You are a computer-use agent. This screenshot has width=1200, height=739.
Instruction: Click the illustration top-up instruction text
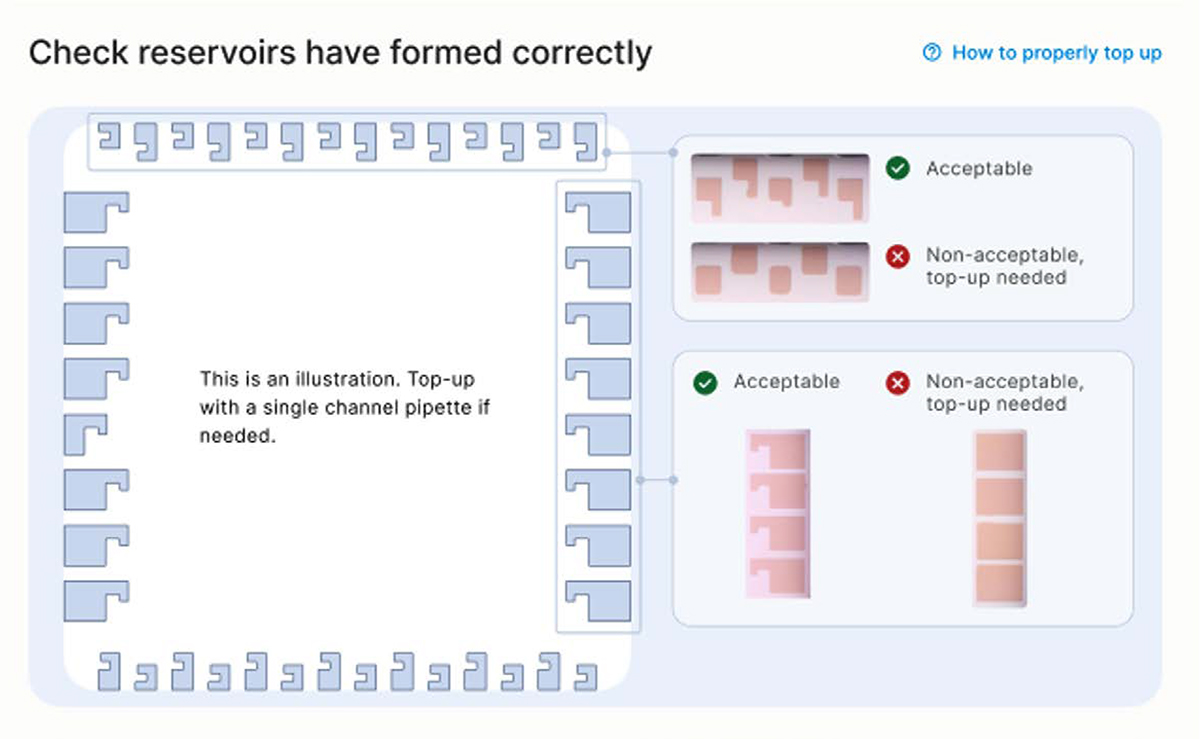[345, 408]
